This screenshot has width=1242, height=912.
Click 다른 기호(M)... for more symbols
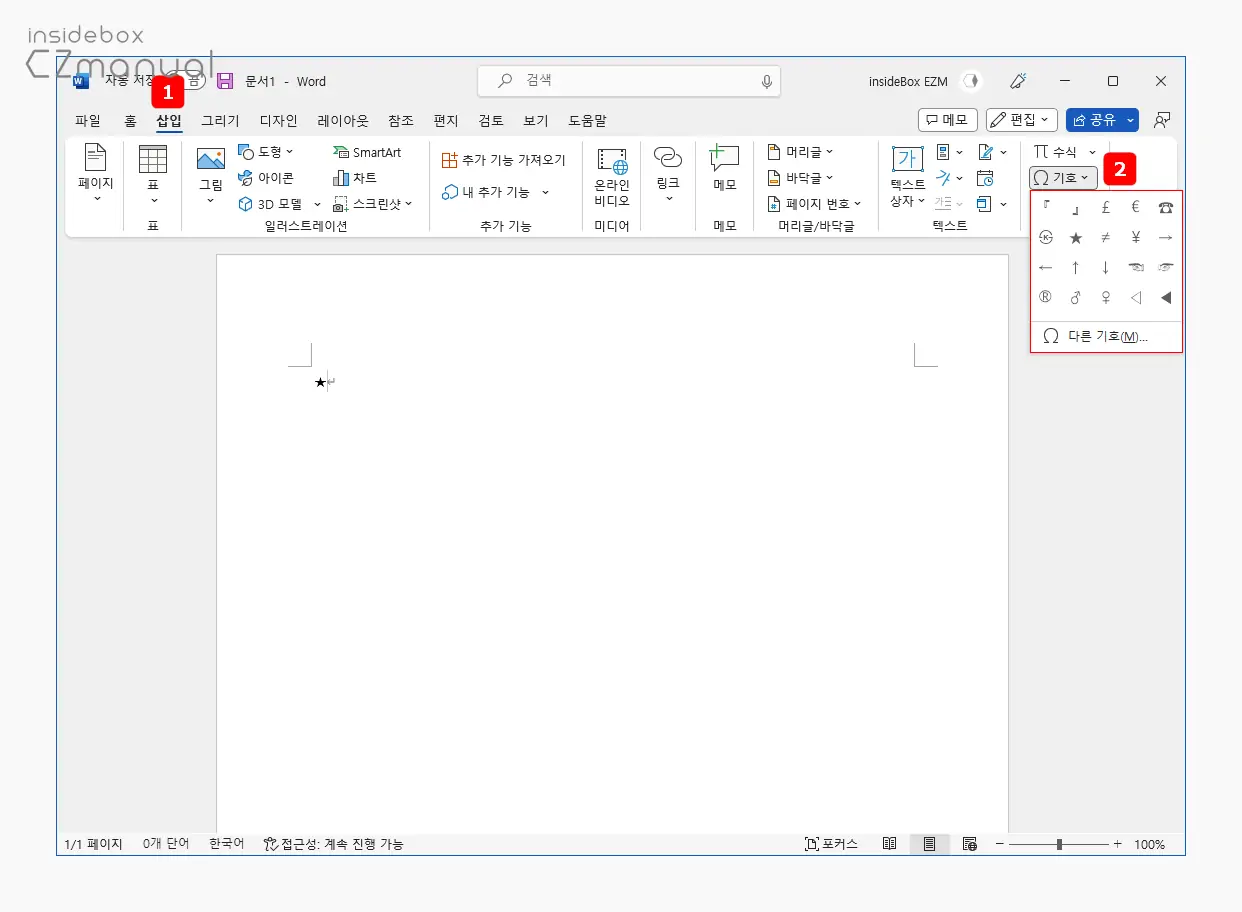1105,336
